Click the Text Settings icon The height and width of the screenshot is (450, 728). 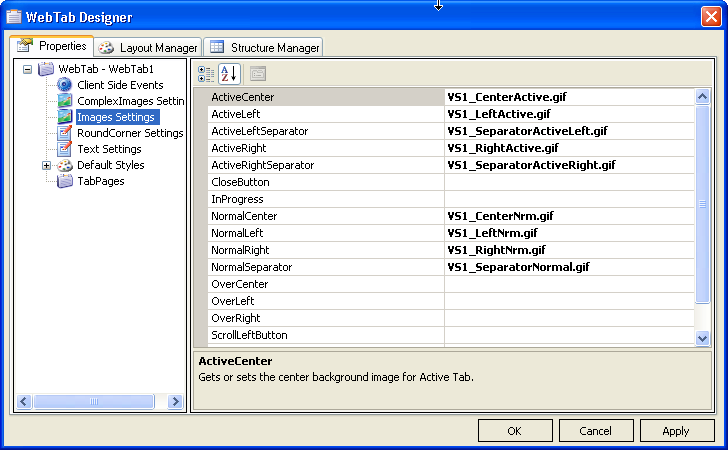[65, 150]
